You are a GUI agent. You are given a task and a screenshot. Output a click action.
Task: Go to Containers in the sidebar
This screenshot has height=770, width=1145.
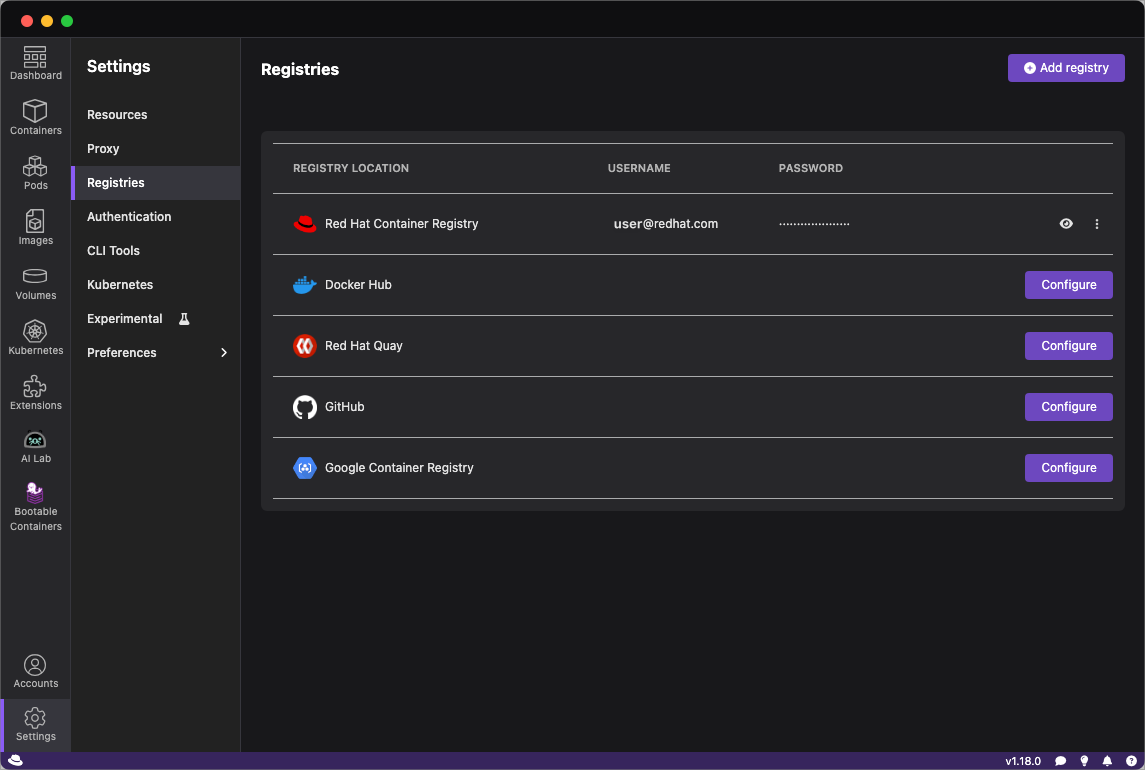35,118
